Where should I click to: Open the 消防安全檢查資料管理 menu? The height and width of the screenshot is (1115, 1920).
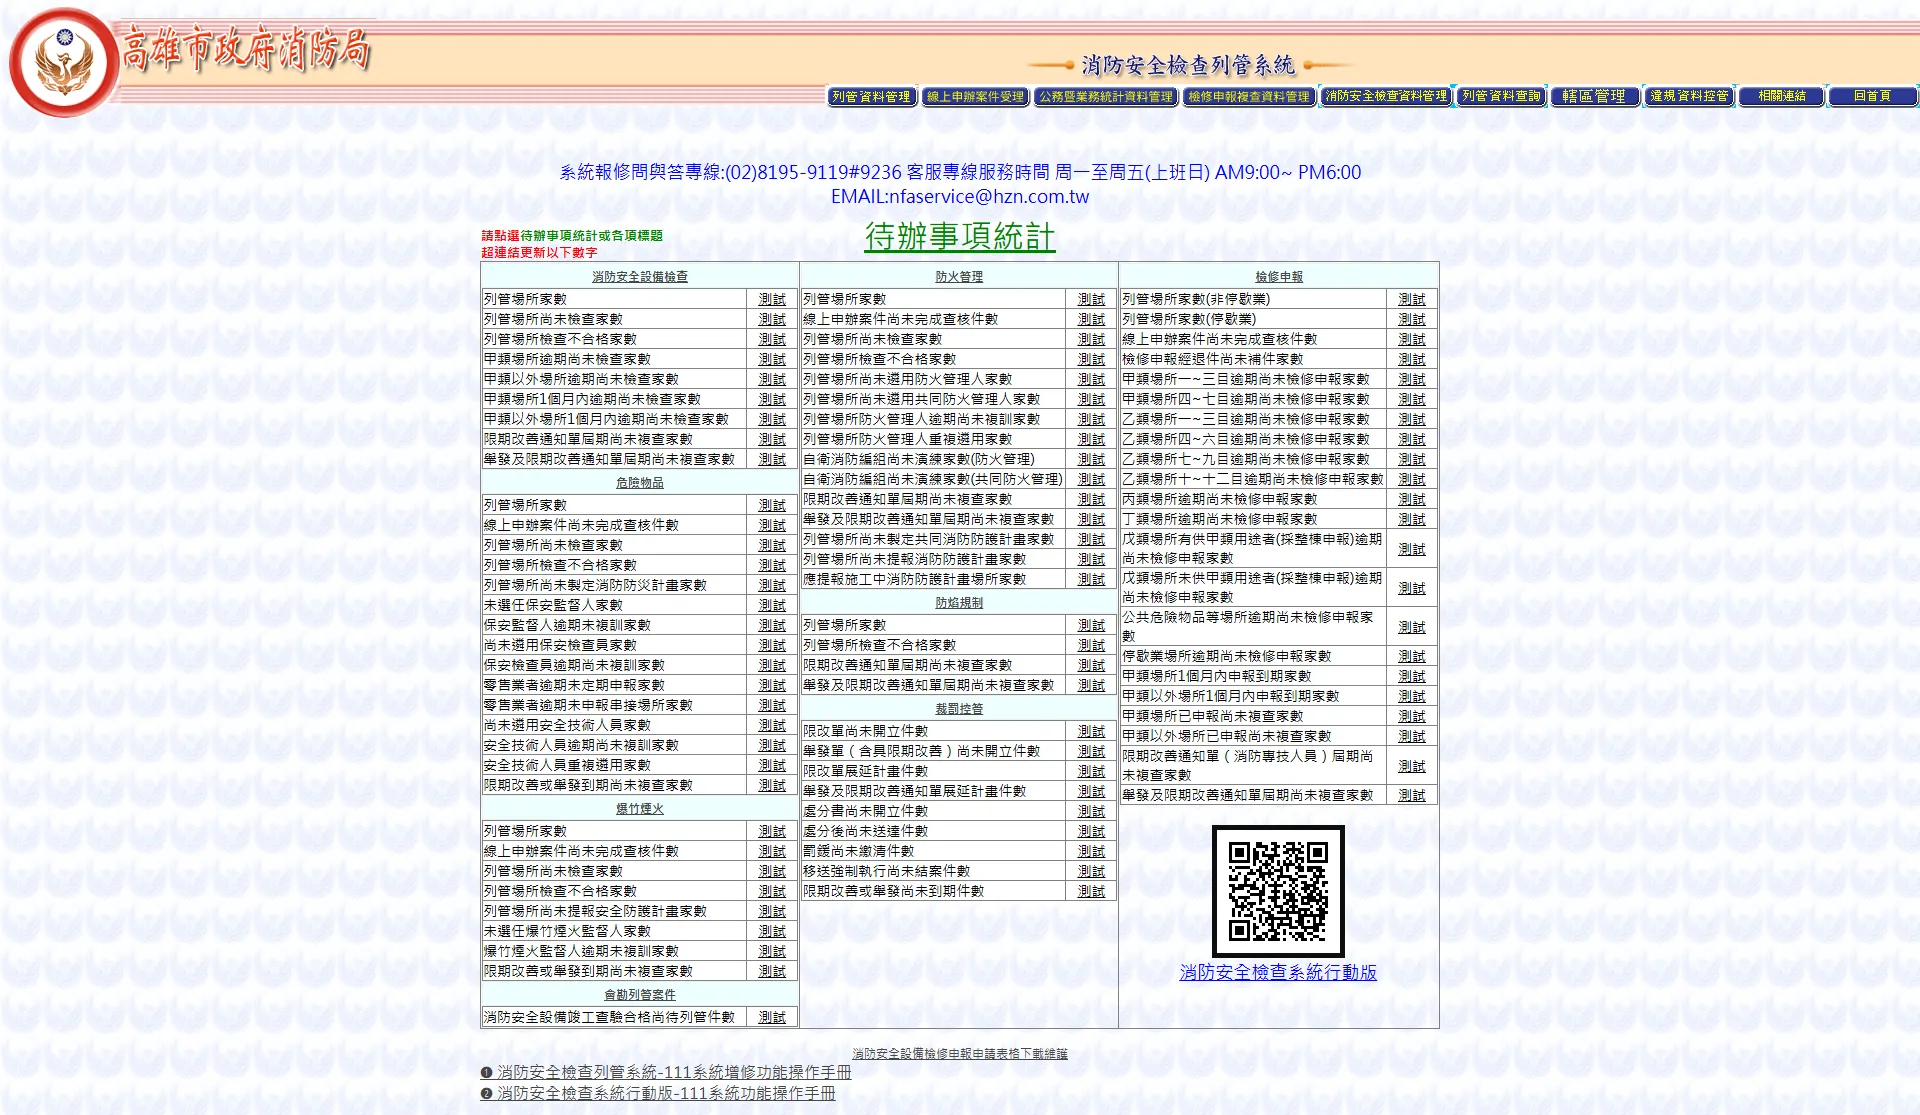click(1386, 96)
